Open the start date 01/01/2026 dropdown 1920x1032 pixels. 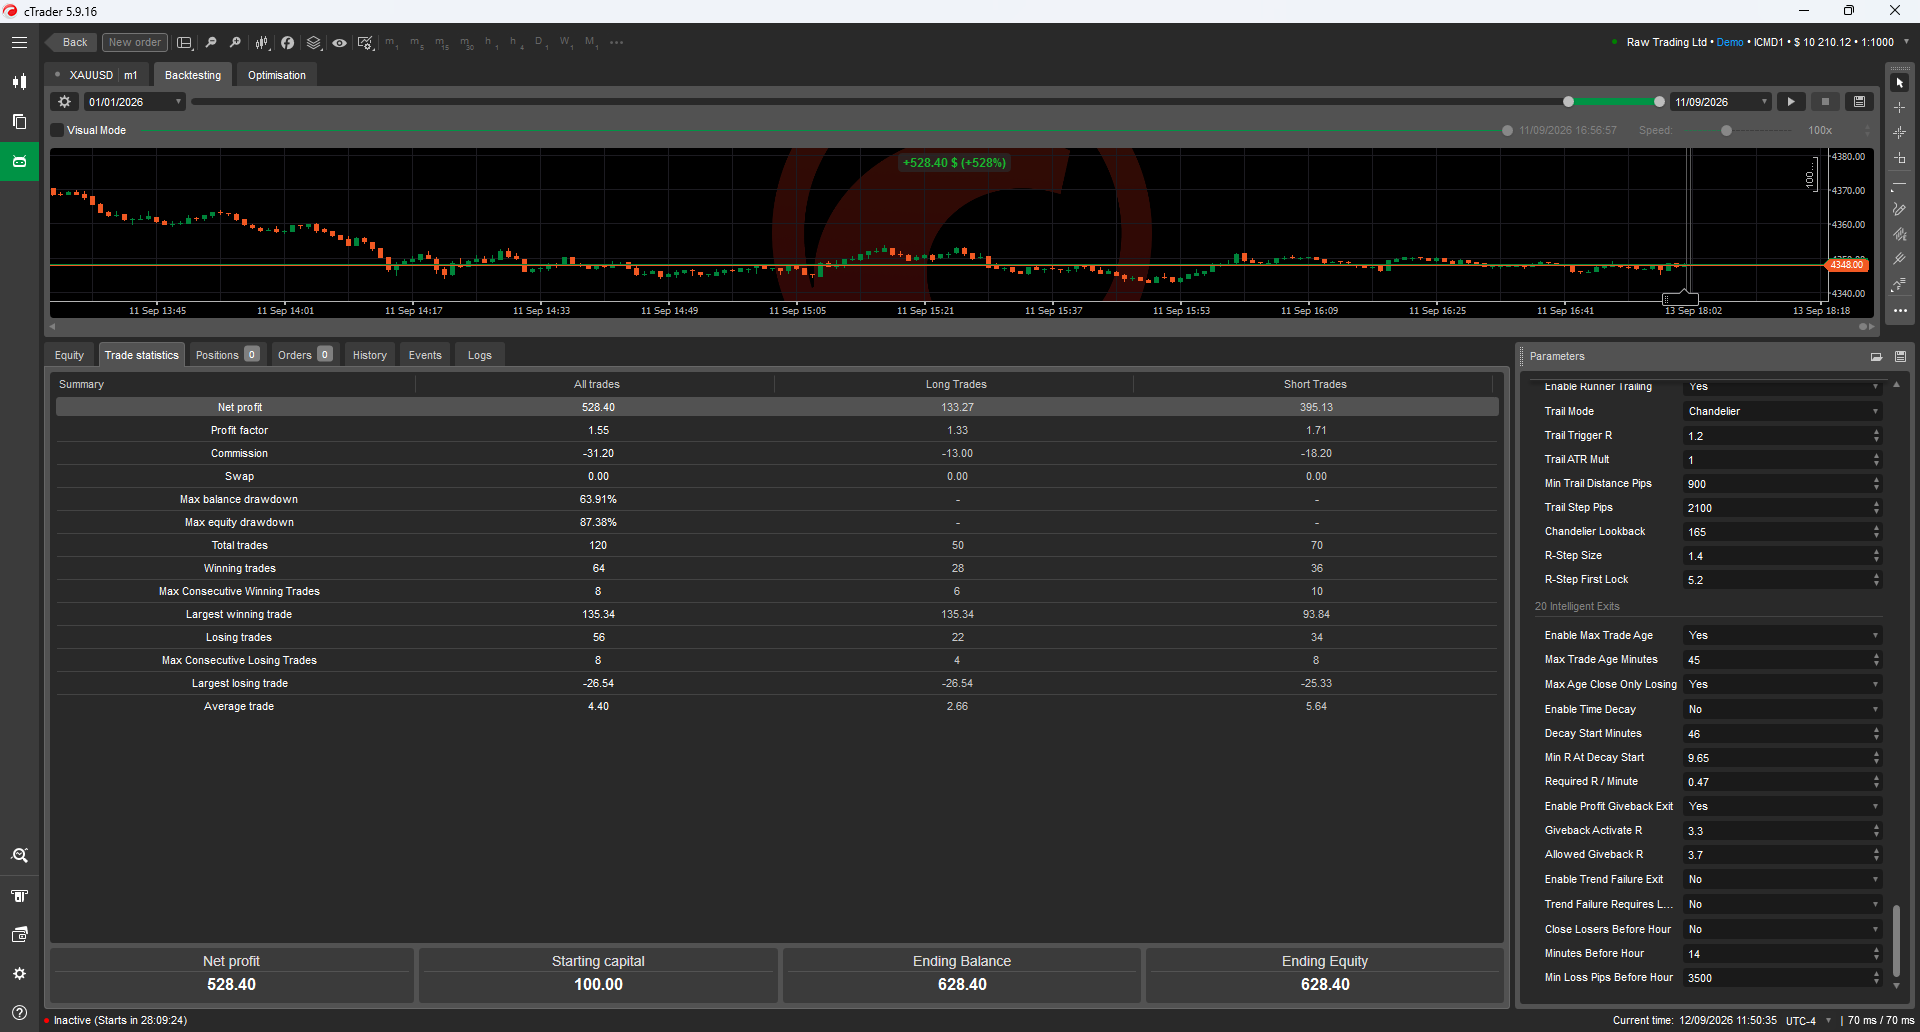pos(134,102)
